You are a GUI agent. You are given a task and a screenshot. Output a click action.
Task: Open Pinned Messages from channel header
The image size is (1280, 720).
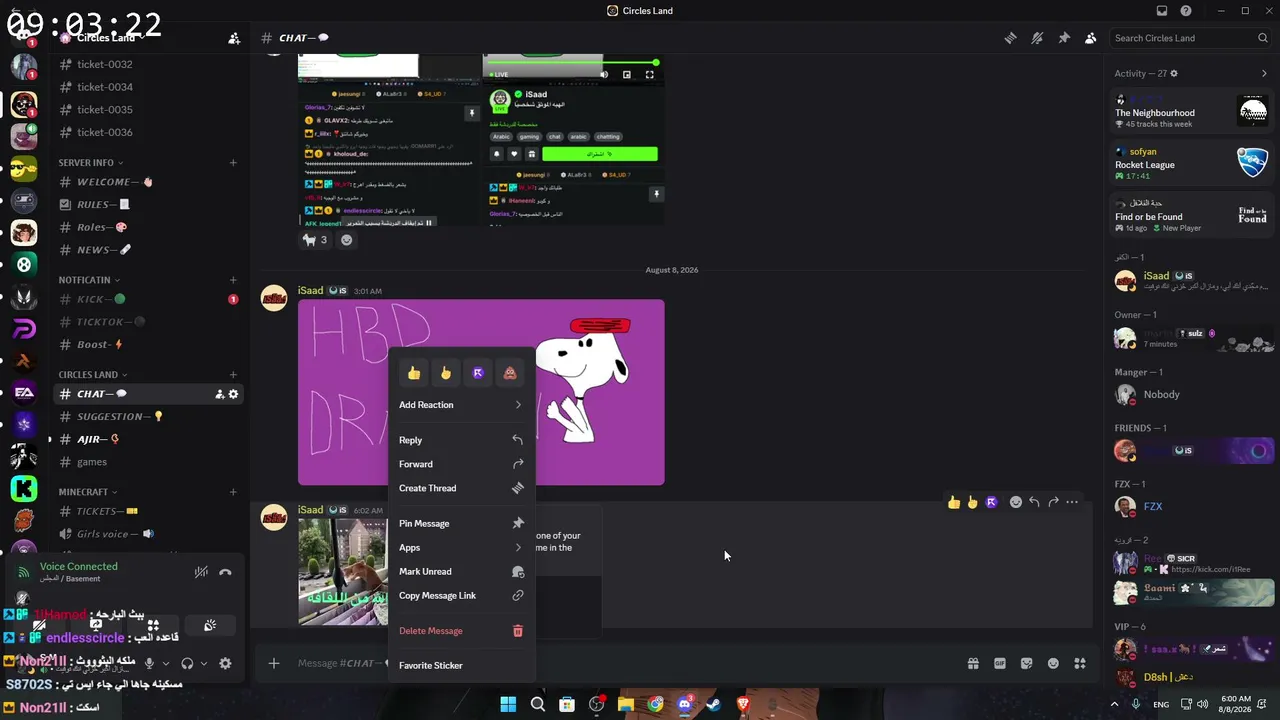coord(1064,38)
